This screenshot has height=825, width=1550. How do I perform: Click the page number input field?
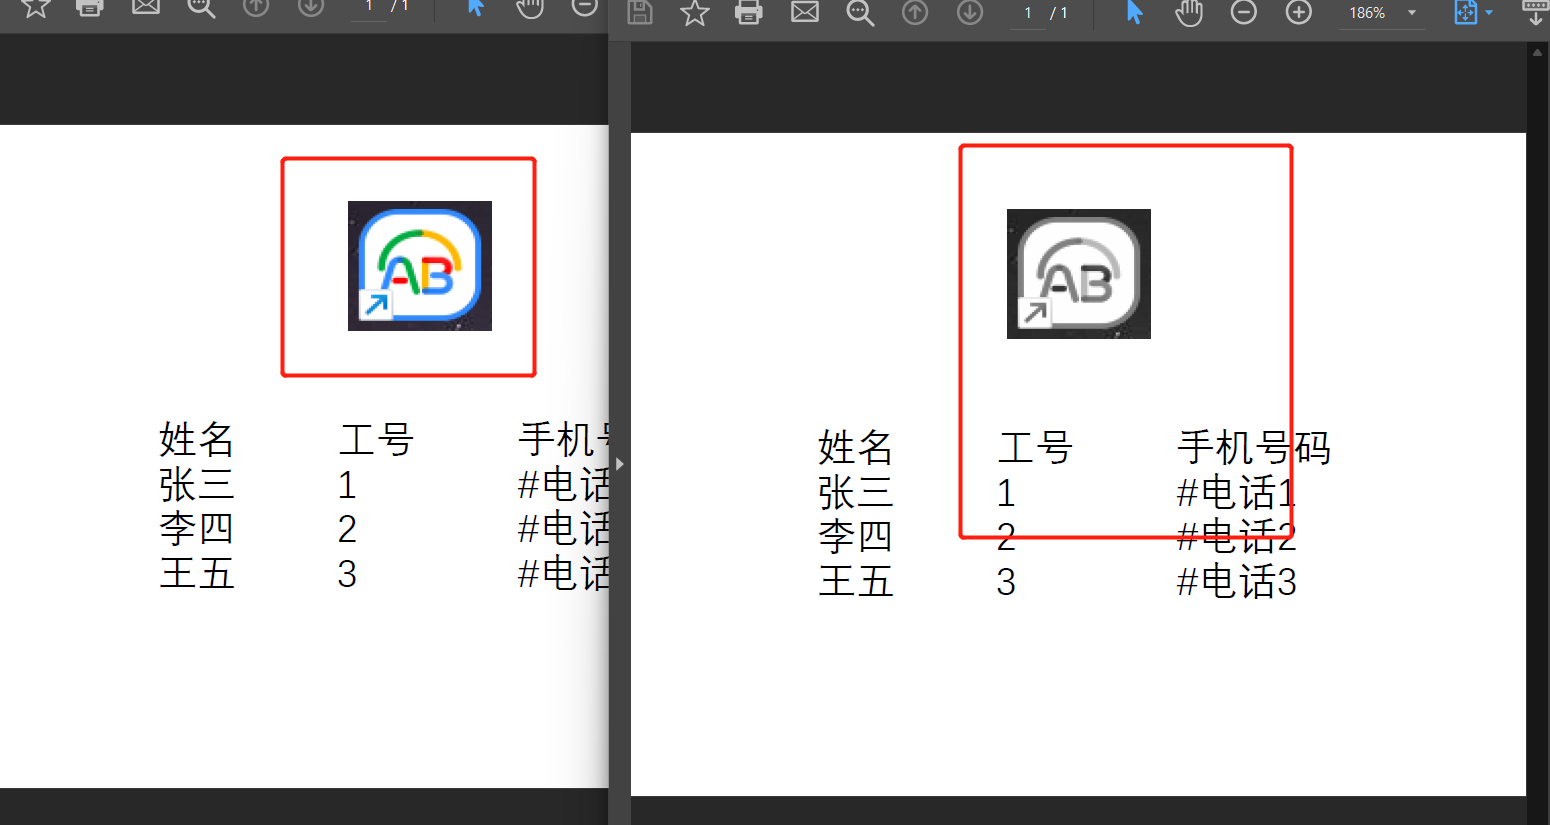(1027, 13)
